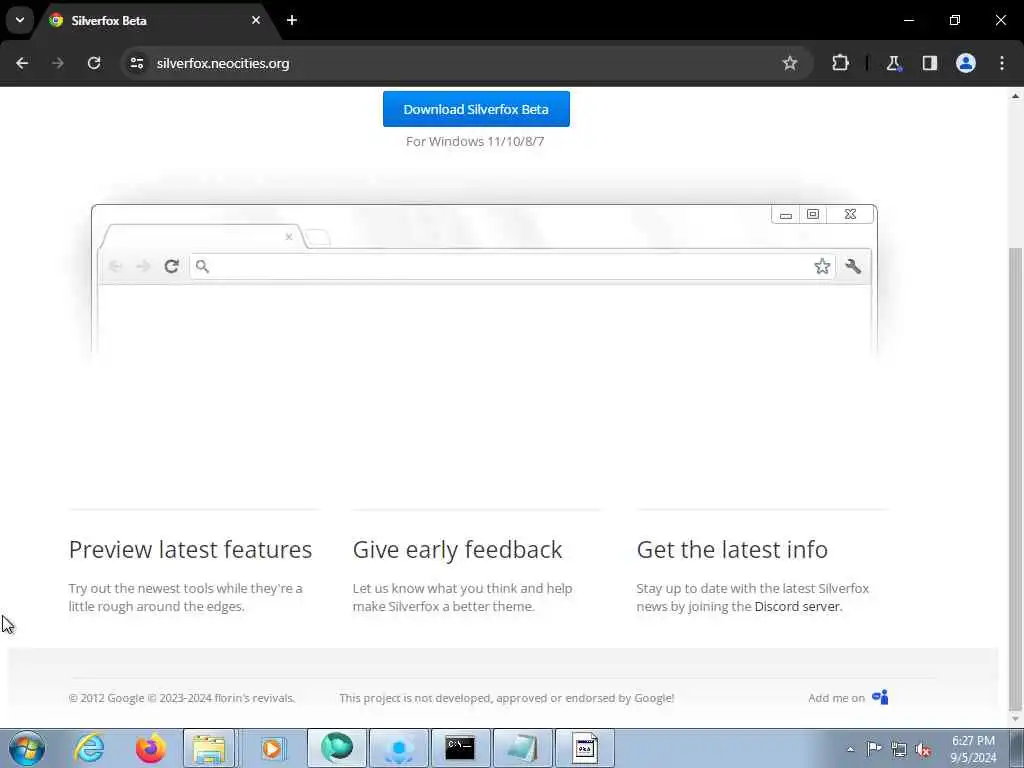The image size is (1024, 768).
Task: Click the address bar URL silverfox.neocities.org
Action: 223,63
